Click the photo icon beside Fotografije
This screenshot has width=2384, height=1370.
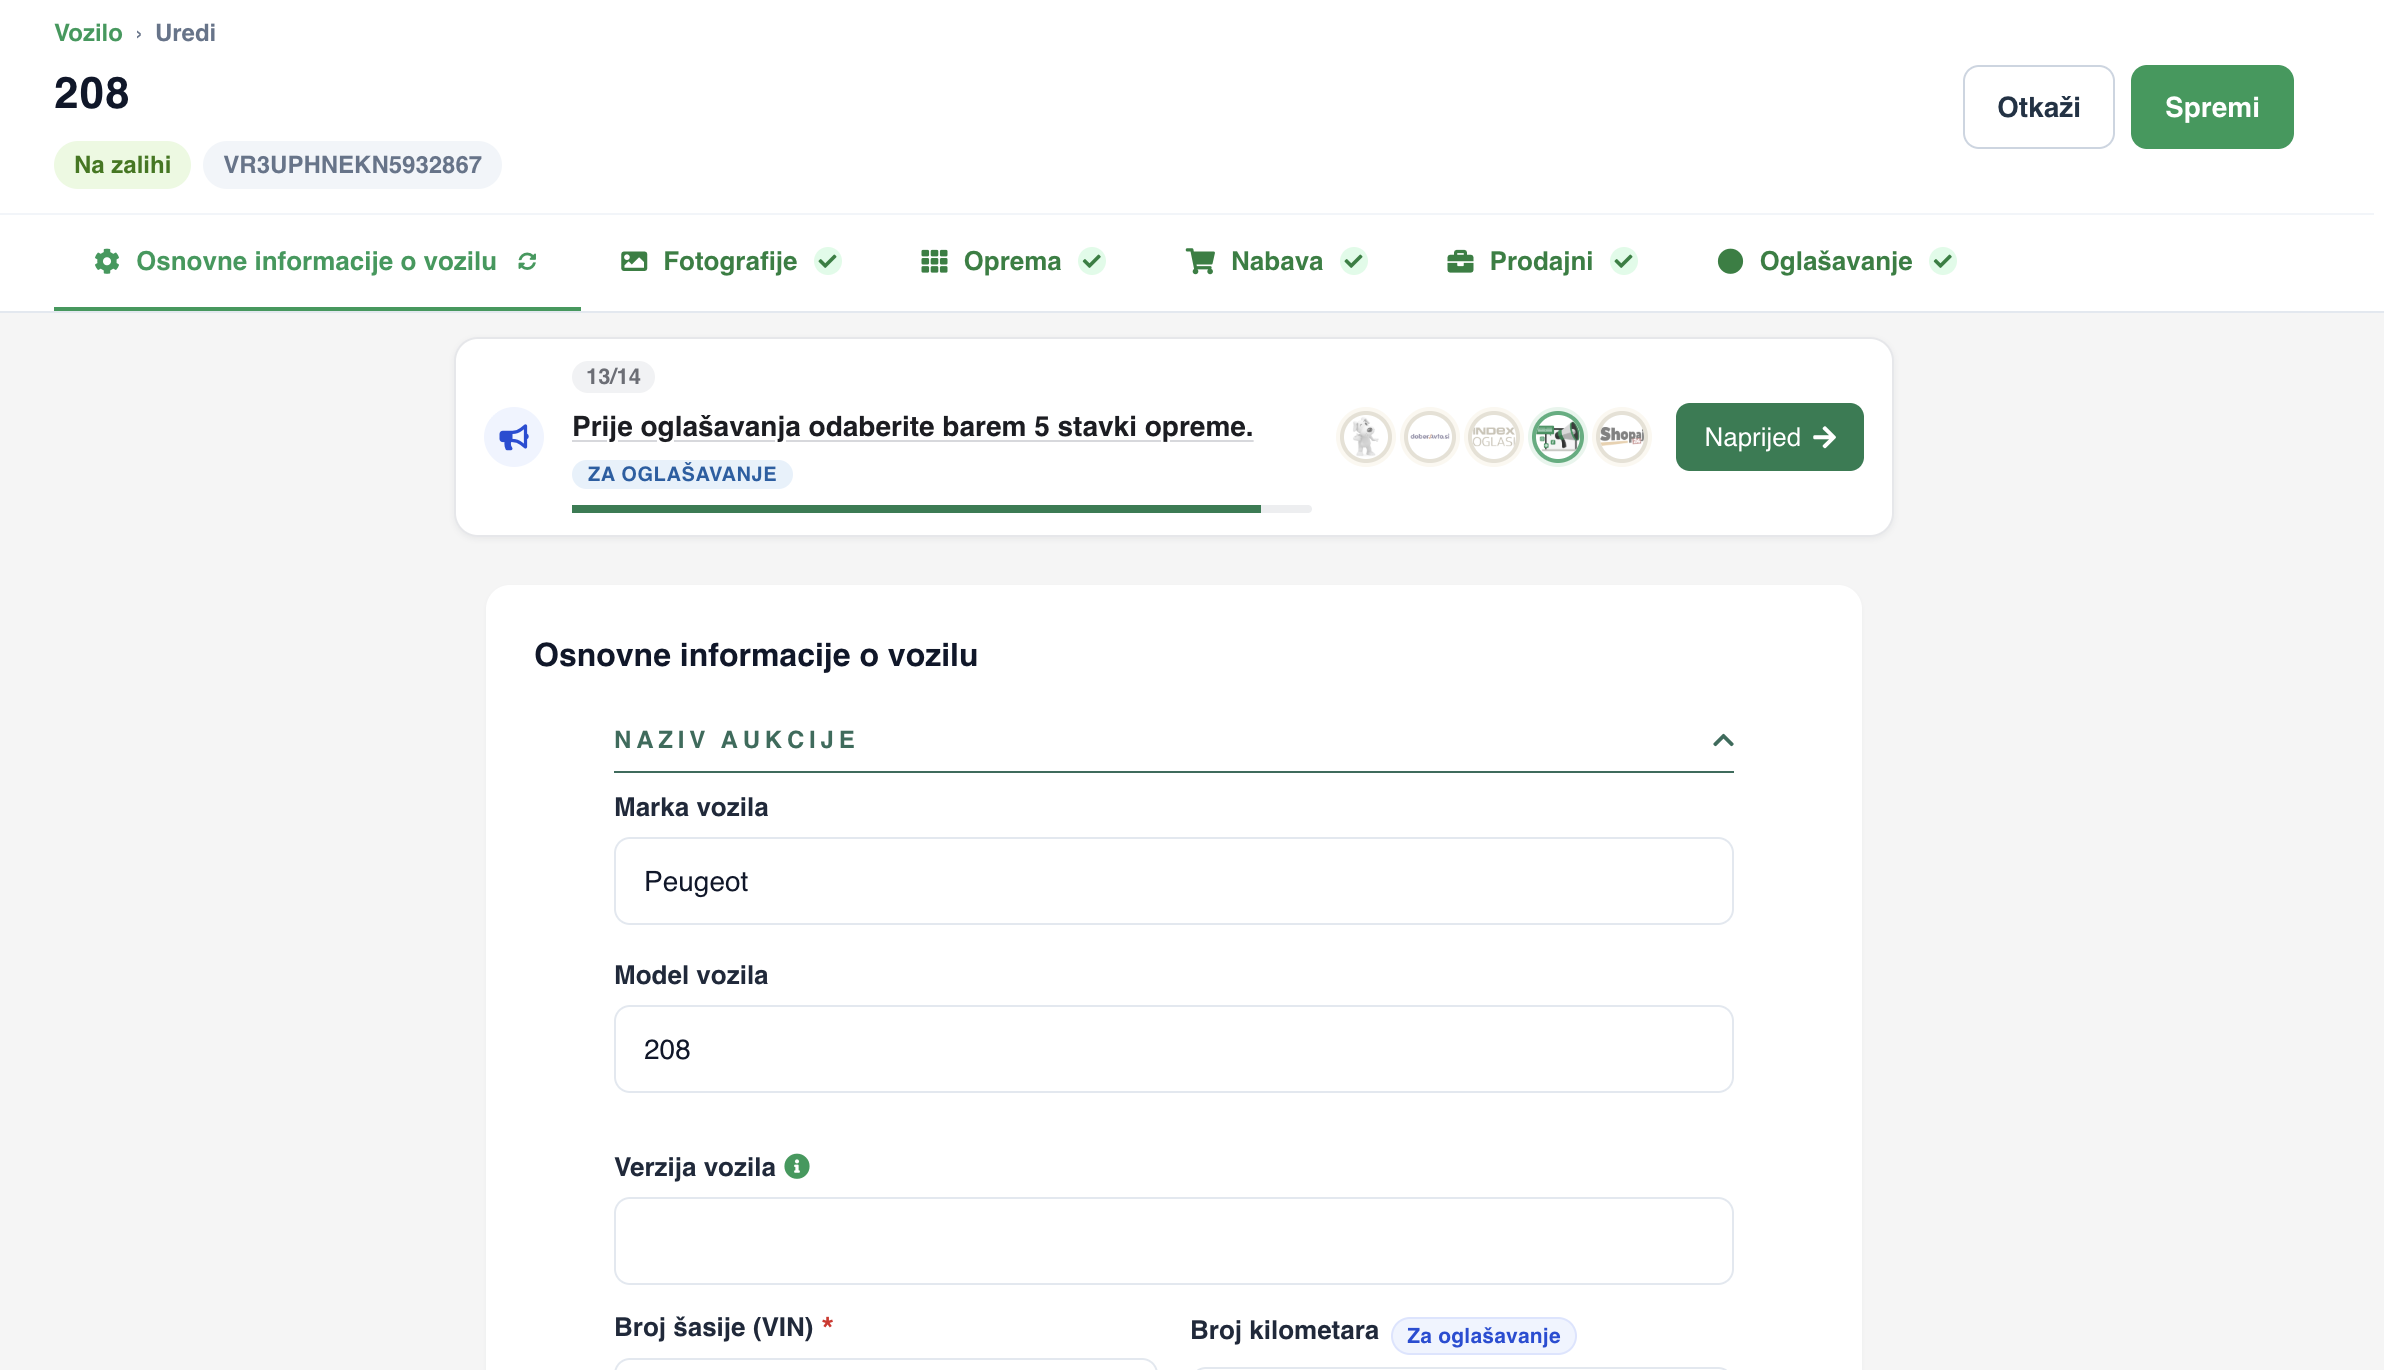pyautogui.click(x=634, y=261)
